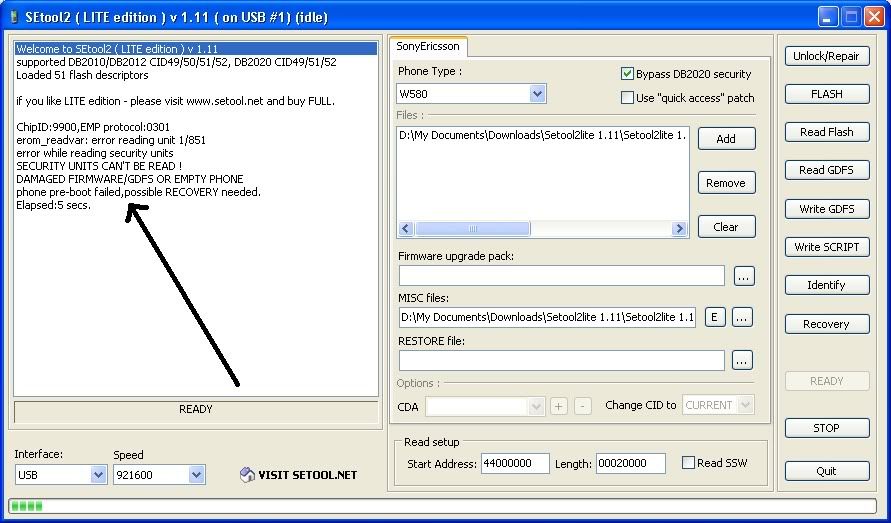Click Write GDFS button

[x=827, y=209]
